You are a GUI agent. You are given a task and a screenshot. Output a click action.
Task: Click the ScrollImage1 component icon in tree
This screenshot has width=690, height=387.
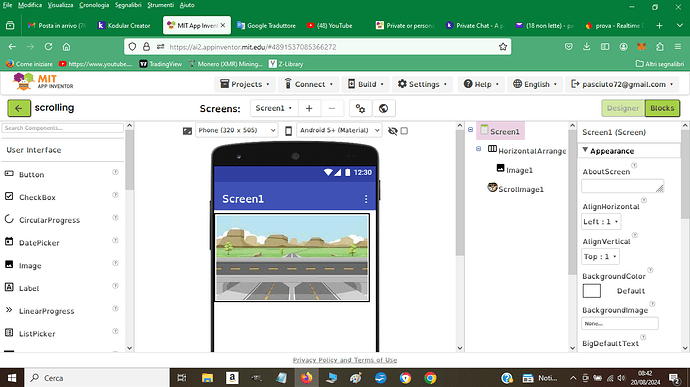[x=492, y=188]
